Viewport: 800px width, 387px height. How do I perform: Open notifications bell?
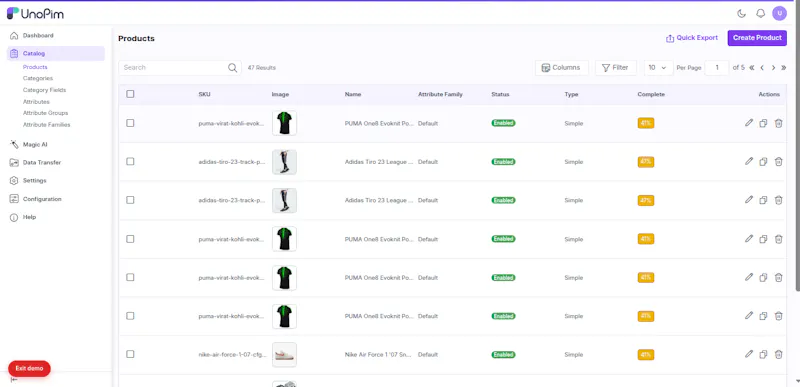click(x=760, y=14)
